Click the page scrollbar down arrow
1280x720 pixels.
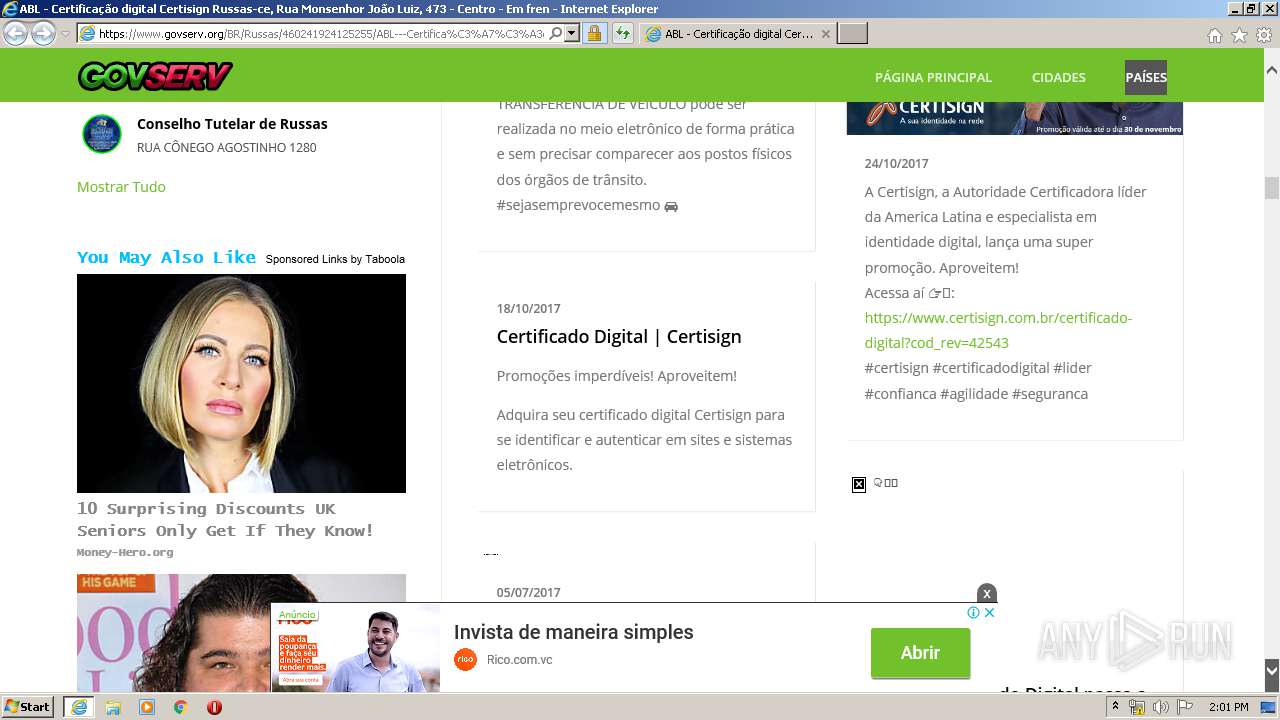1272,672
